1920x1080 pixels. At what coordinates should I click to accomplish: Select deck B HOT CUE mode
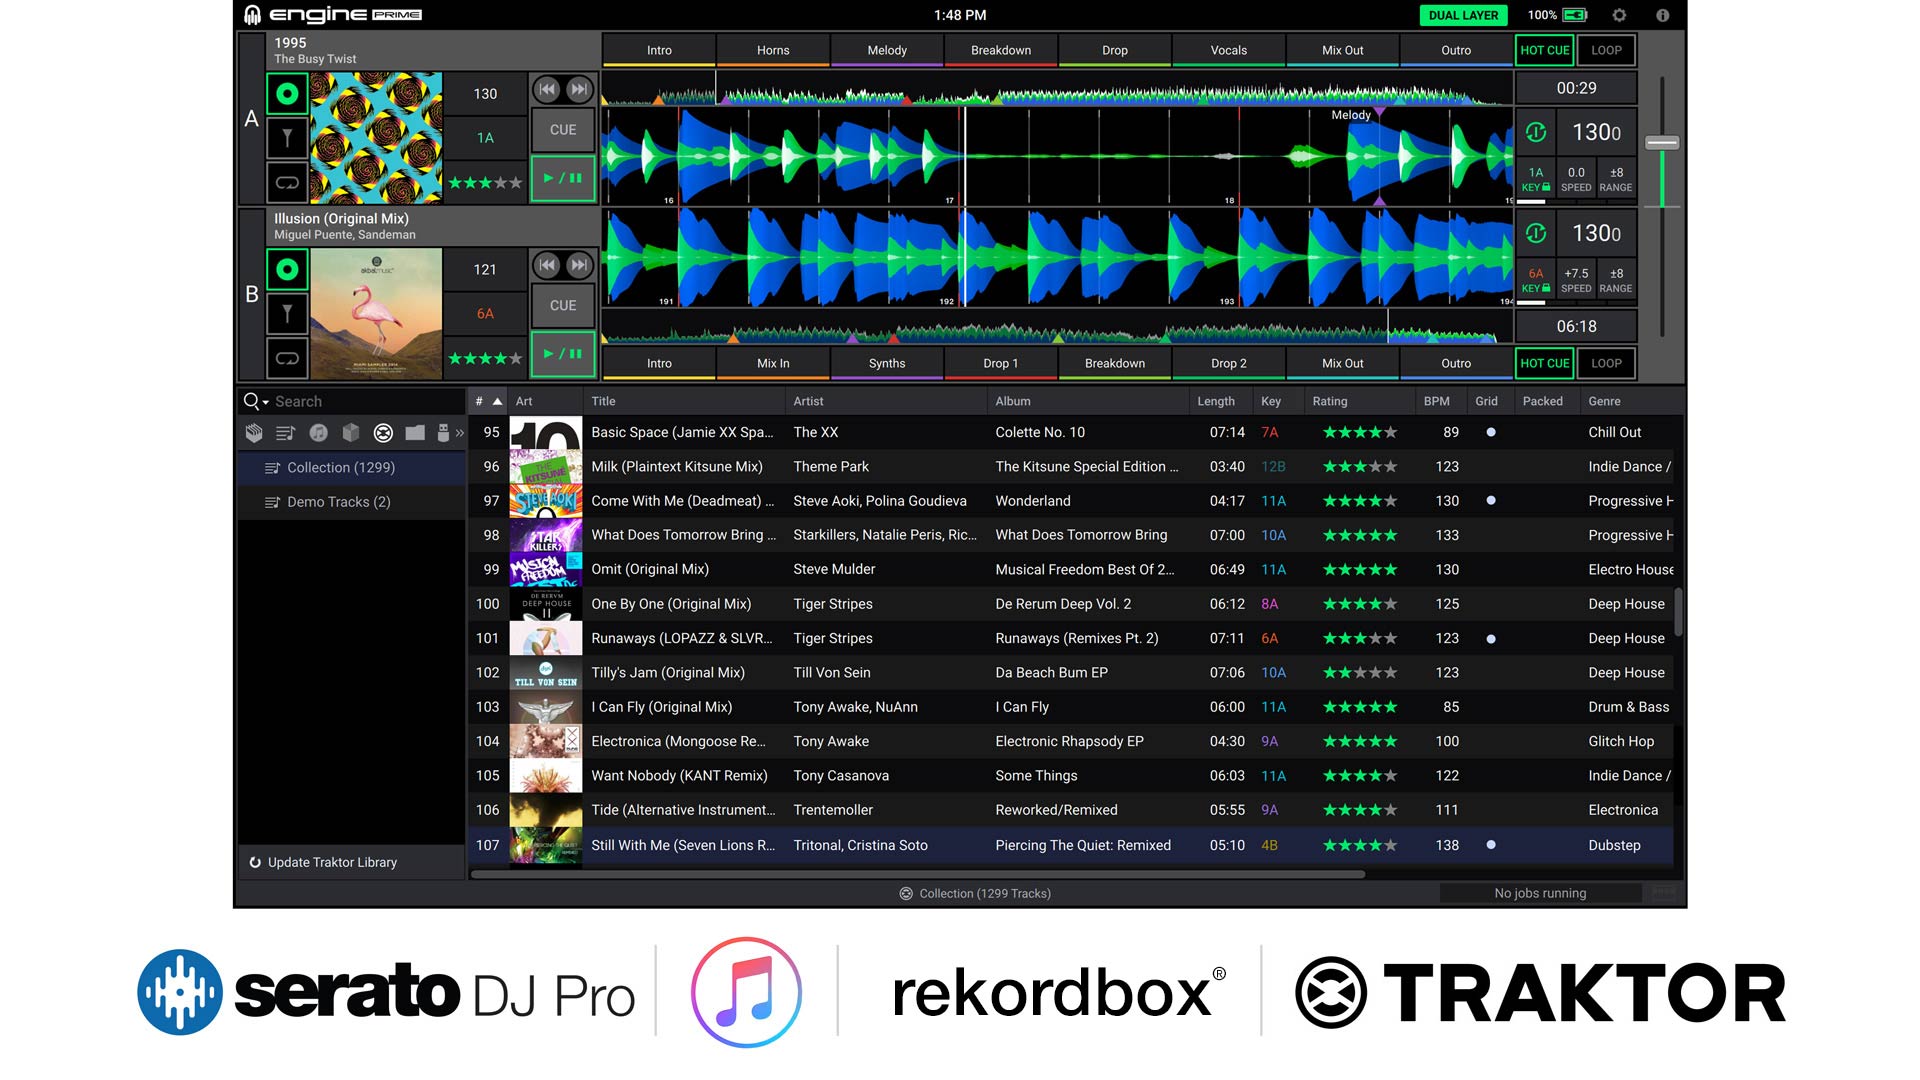click(x=1545, y=363)
